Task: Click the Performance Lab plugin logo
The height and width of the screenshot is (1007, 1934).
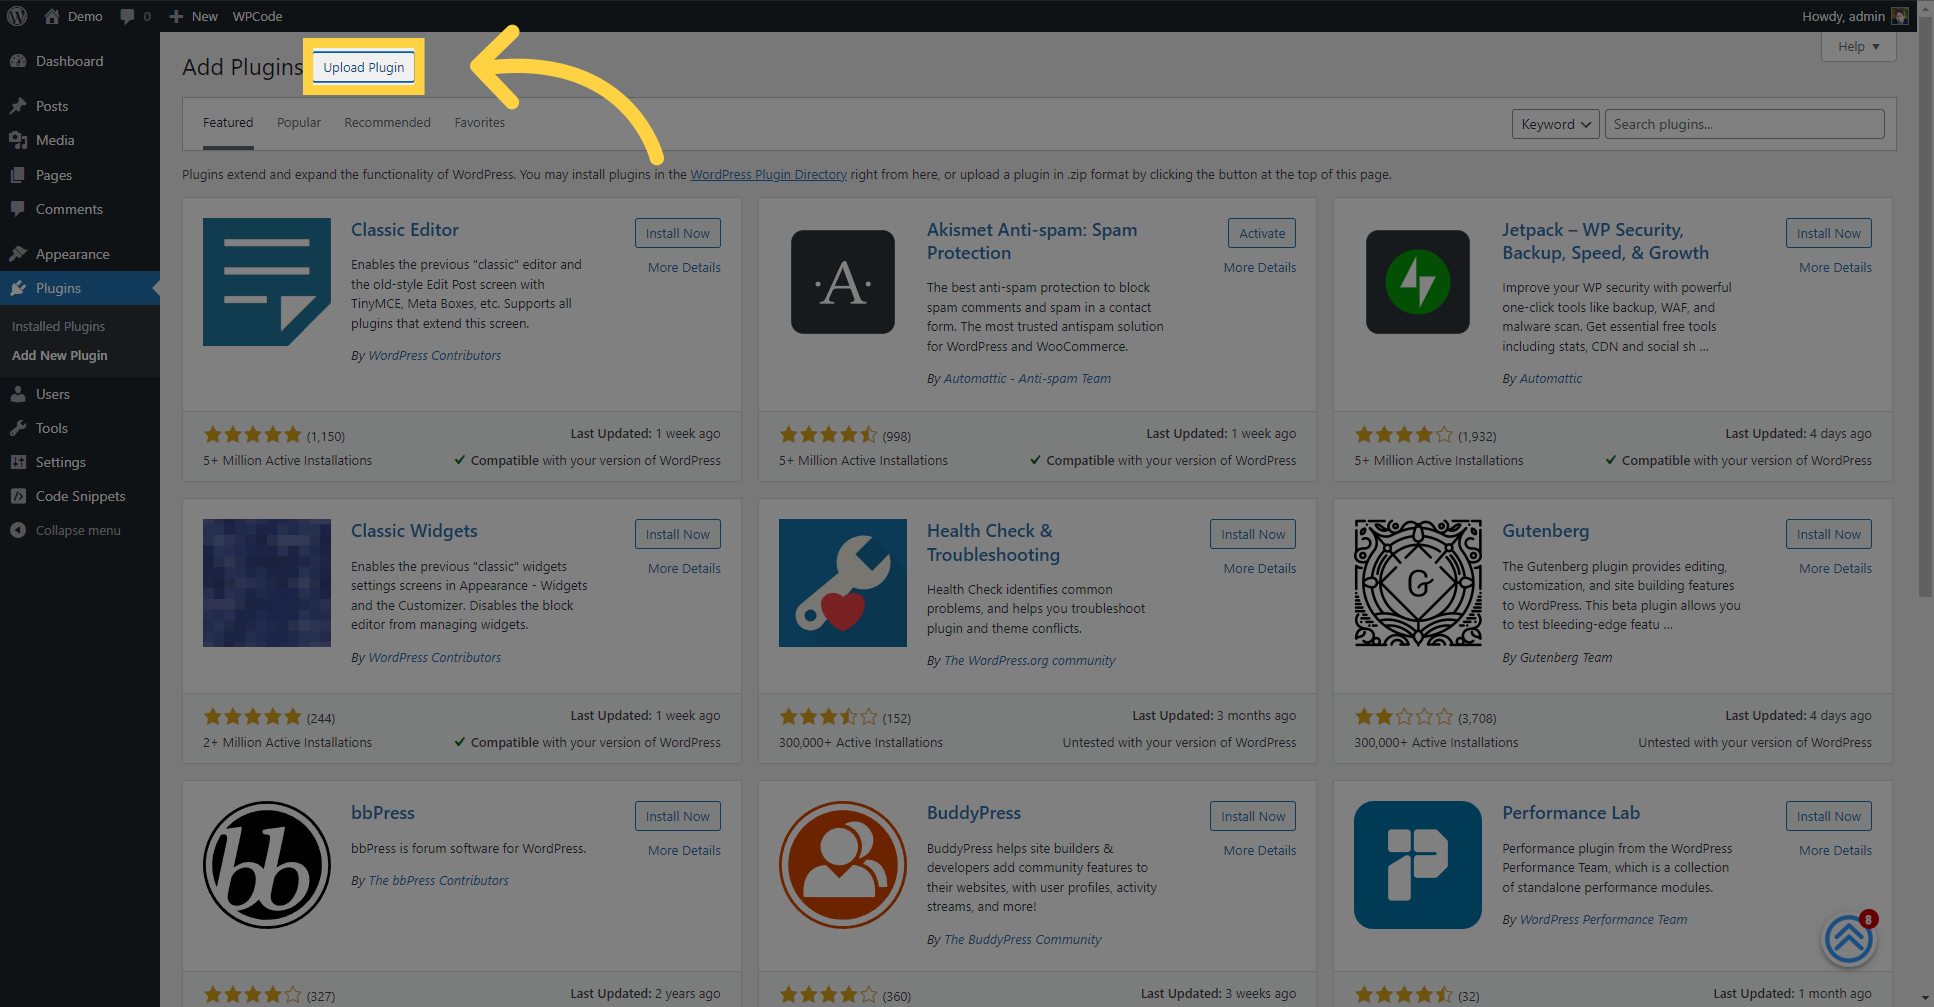Action: tap(1418, 865)
